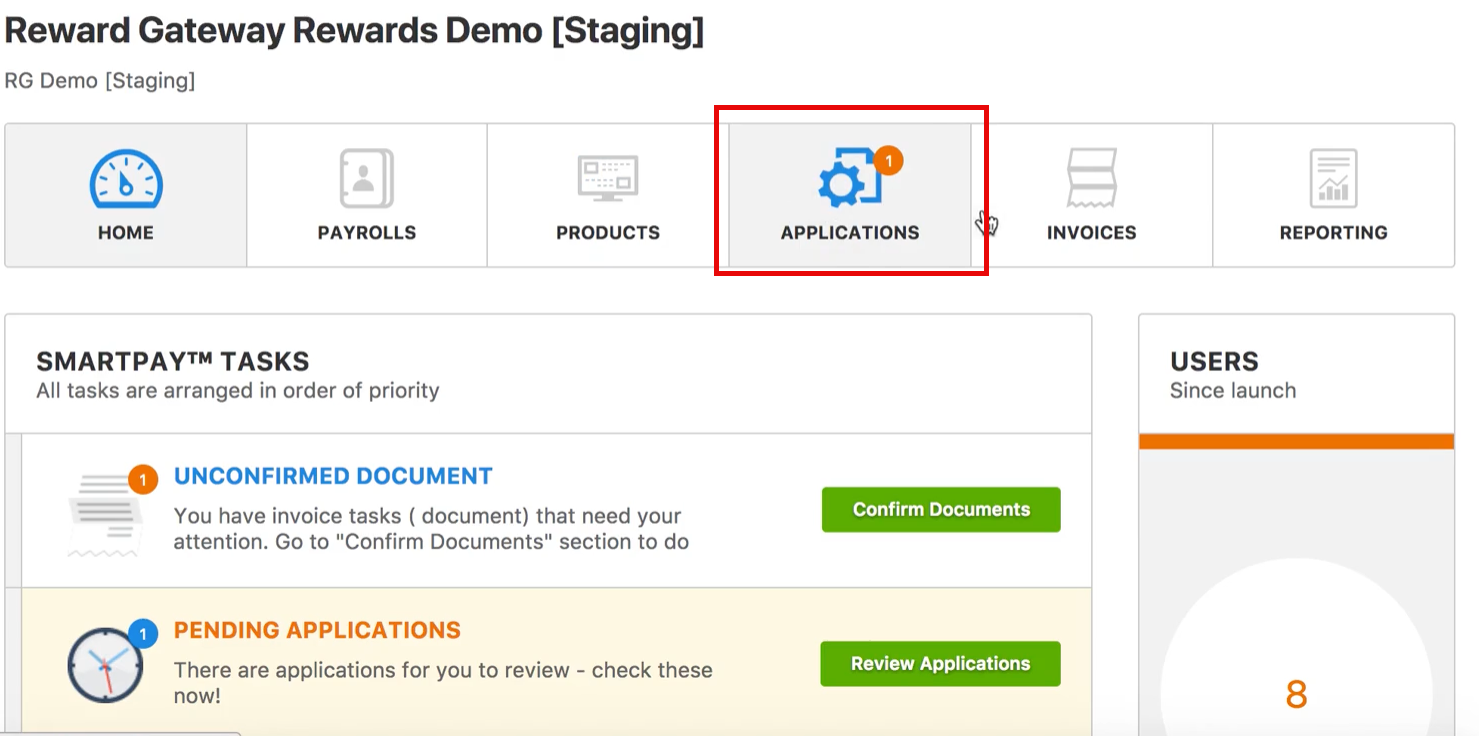This screenshot has width=1479, height=736.
Task: Select the Home speedometer icon
Action: [x=124, y=176]
